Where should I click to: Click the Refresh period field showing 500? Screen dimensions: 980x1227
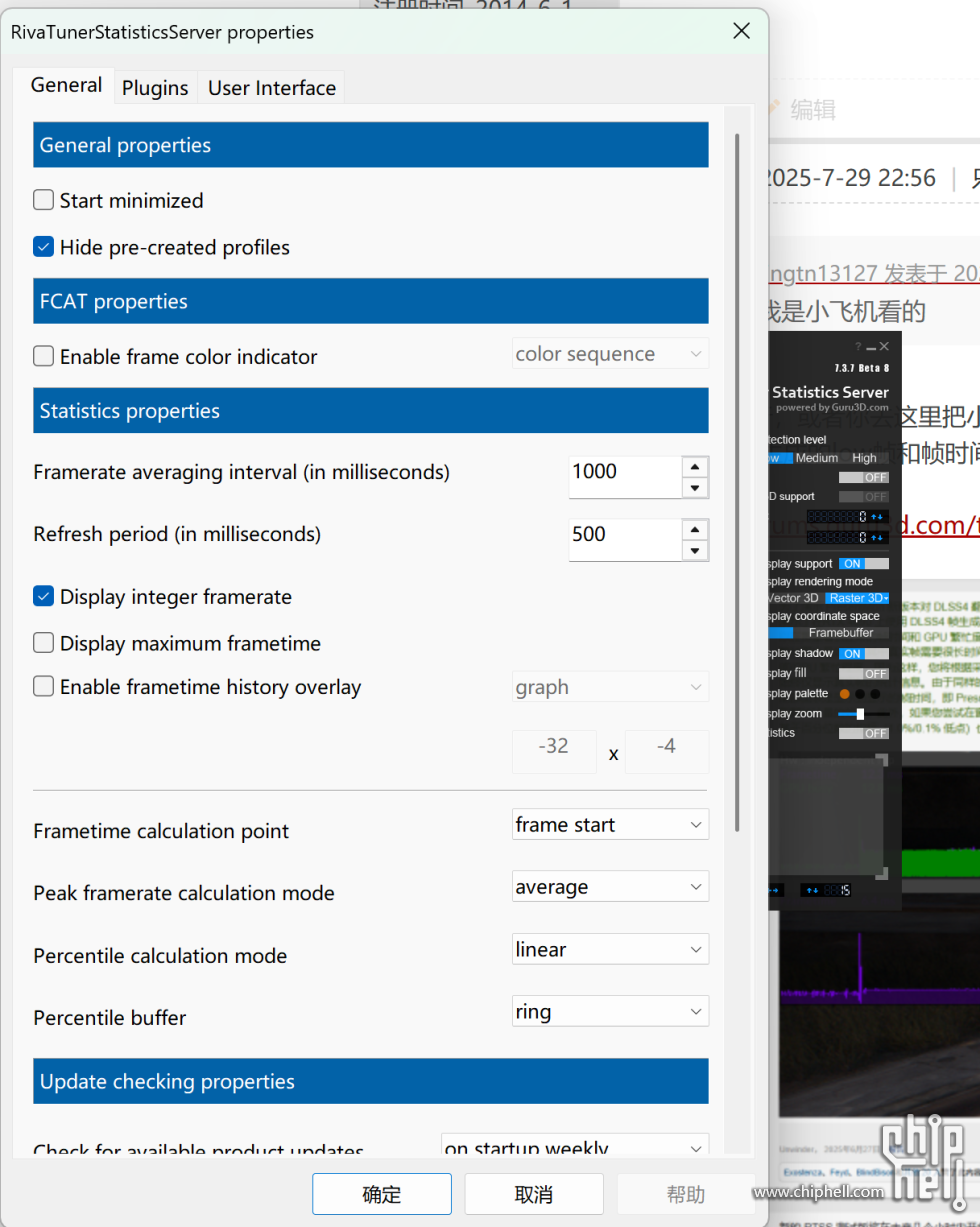626,539
